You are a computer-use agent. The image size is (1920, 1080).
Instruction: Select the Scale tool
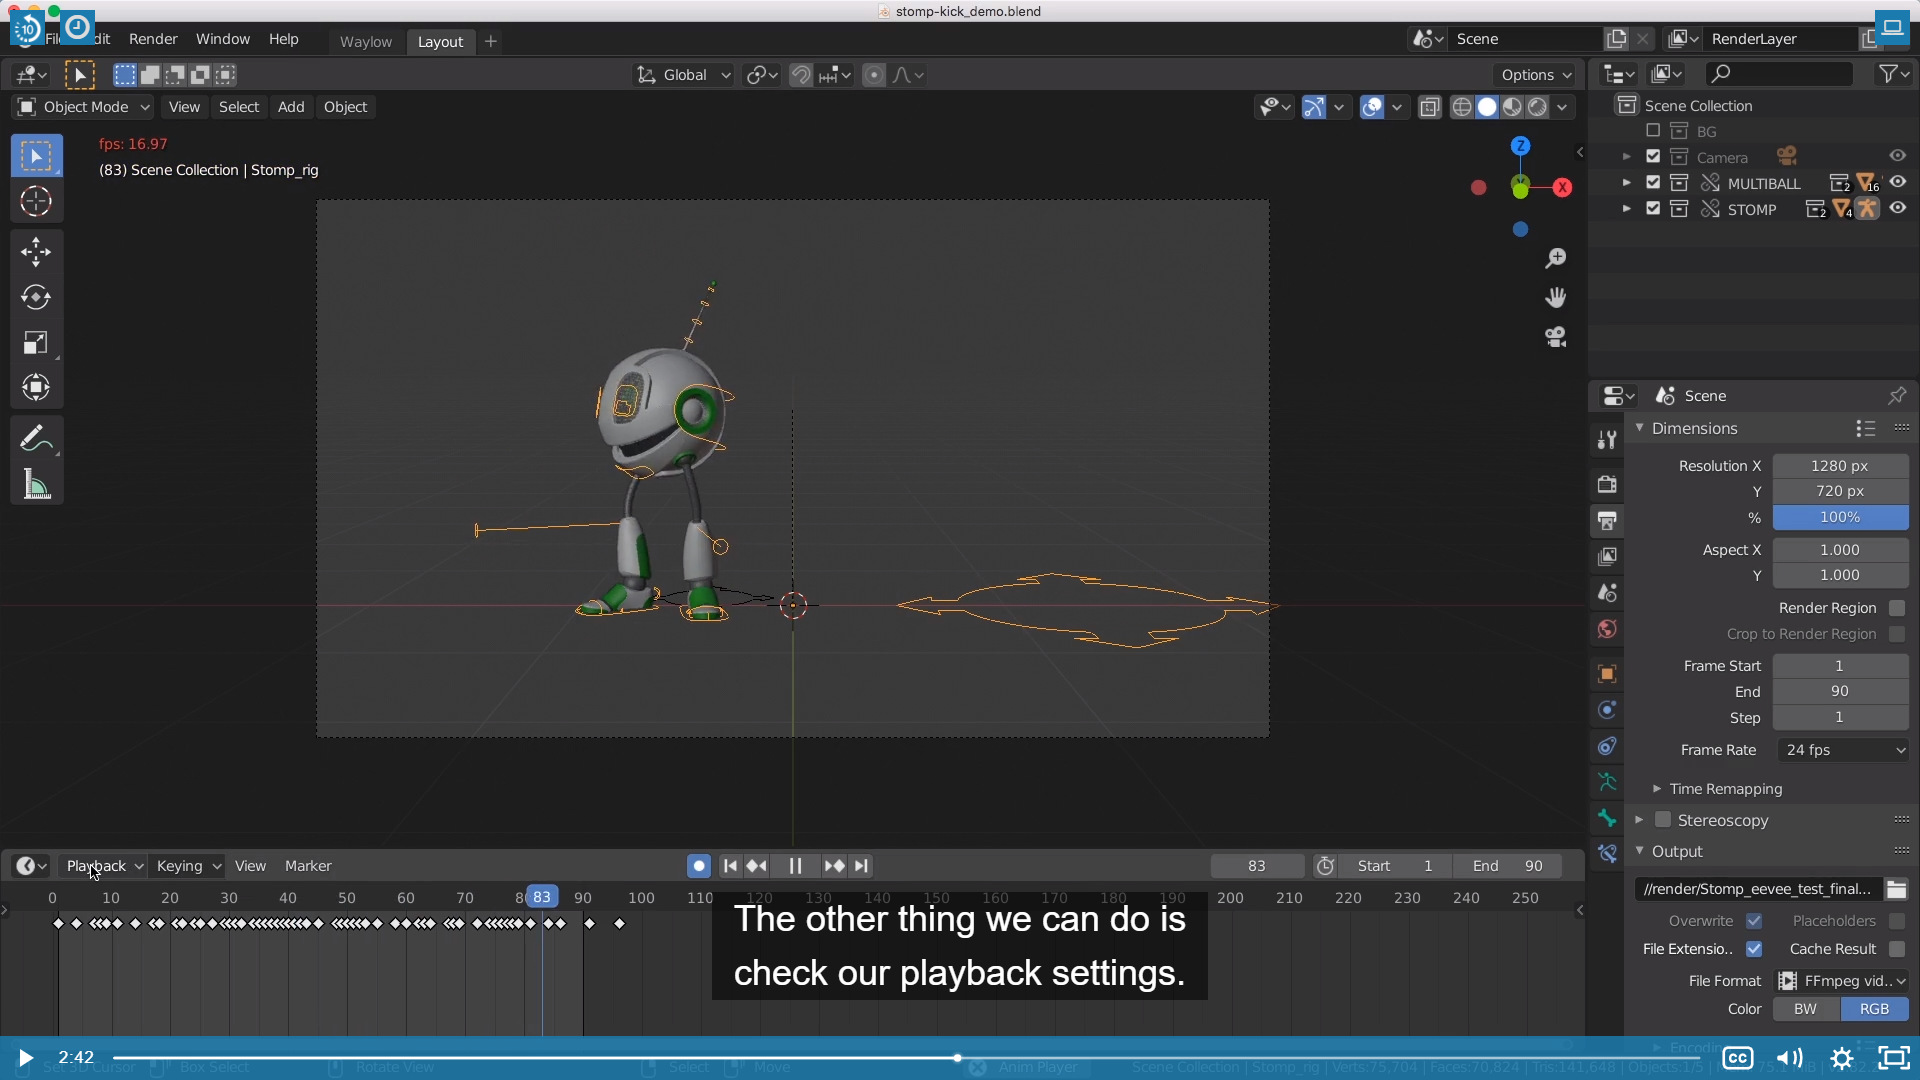click(36, 343)
